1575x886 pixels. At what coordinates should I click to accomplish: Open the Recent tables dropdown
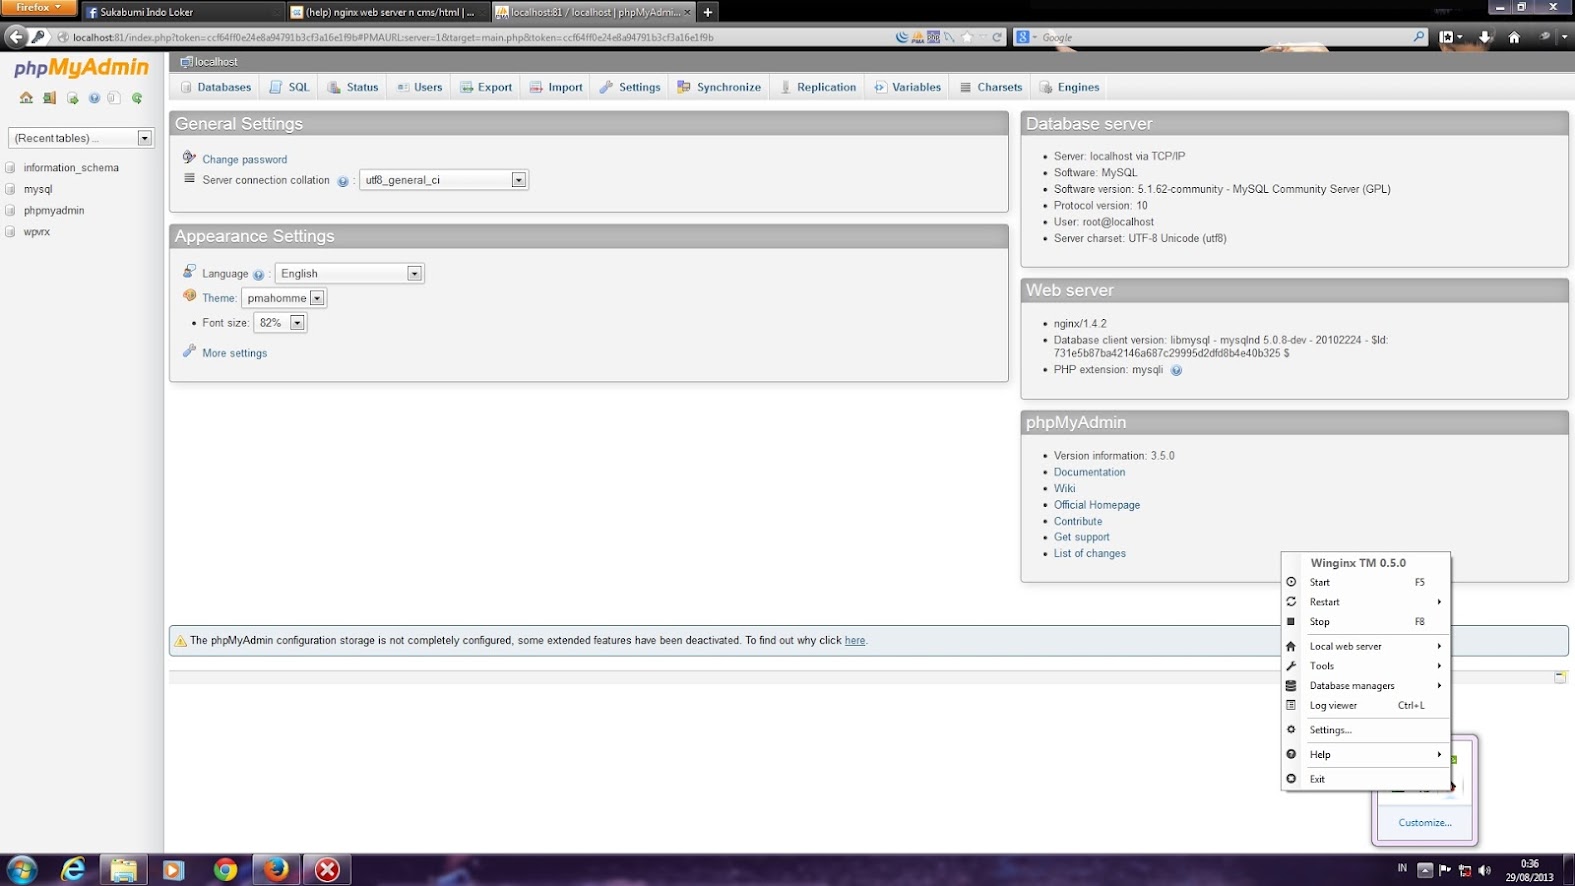click(x=80, y=138)
